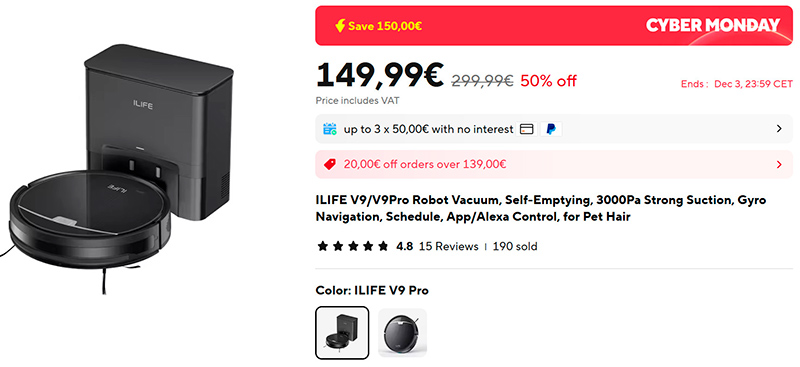Click the PayPal logo icon
Screen dimensions: 800x367
[x=551, y=129]
